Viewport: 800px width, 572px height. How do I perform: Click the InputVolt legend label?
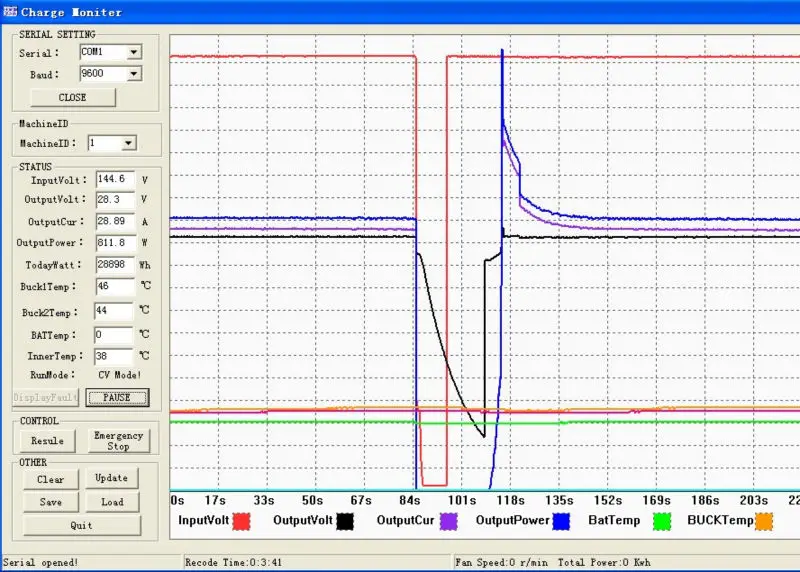coord(204,520)
